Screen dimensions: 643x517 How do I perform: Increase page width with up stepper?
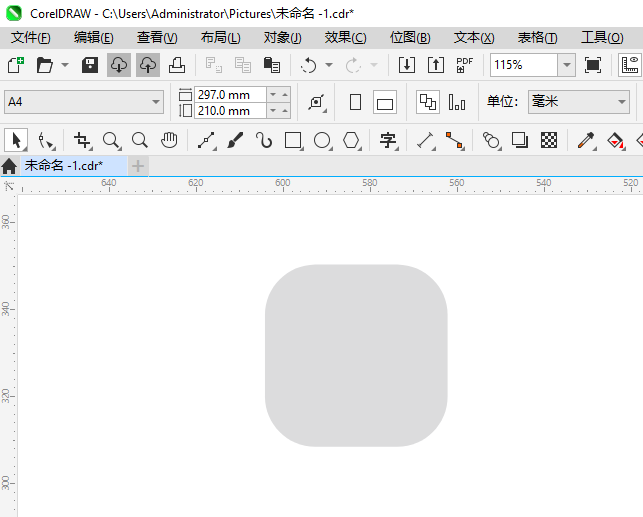pos(285,95)
